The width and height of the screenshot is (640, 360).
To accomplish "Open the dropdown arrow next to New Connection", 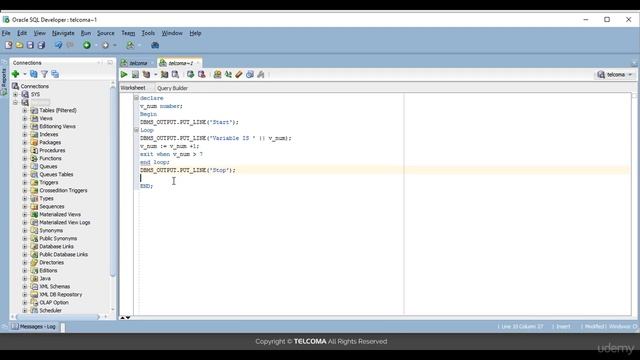I will pyautogui.click(x=24, y=74).
